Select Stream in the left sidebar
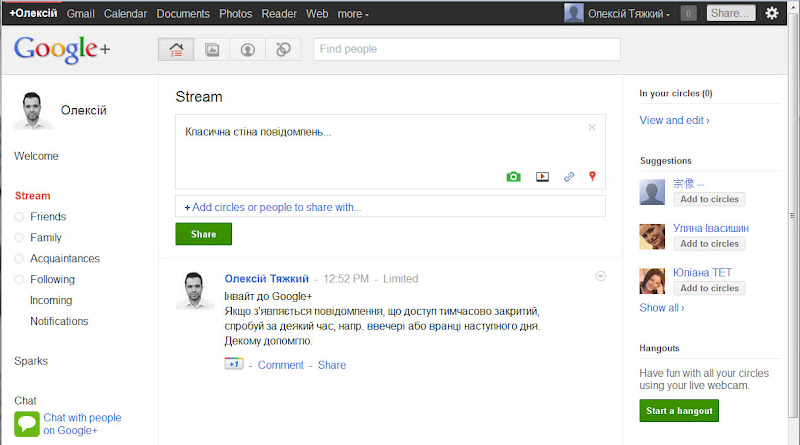Image resolution: width=800 pixels, height=445 pixels. (x=32, y=196)
